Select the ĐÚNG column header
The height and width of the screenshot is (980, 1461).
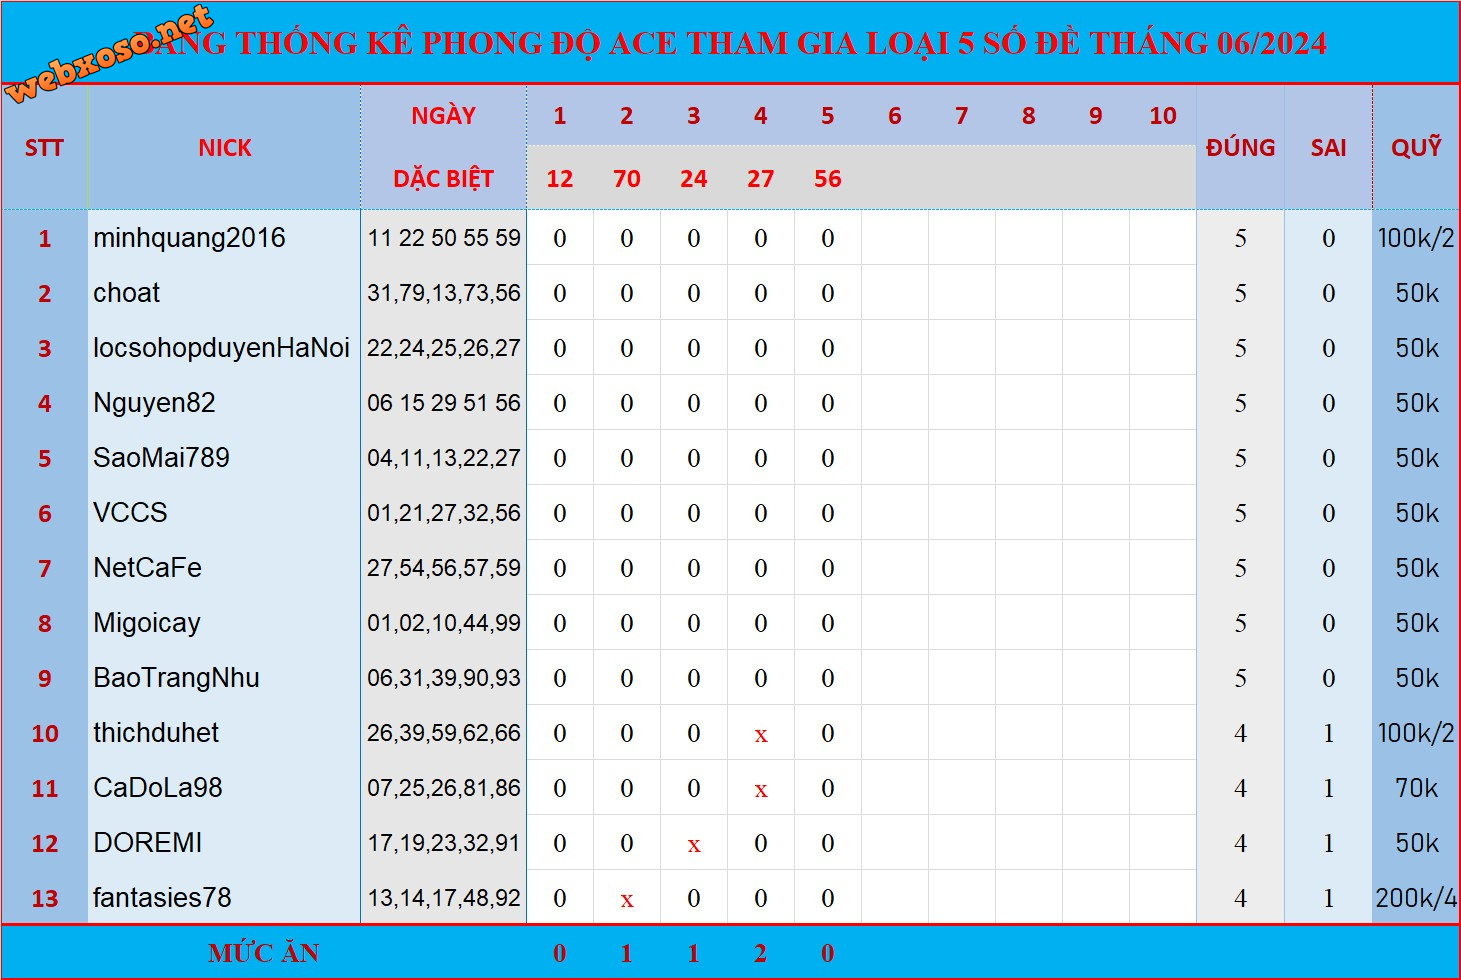(x=1240, y=148)
